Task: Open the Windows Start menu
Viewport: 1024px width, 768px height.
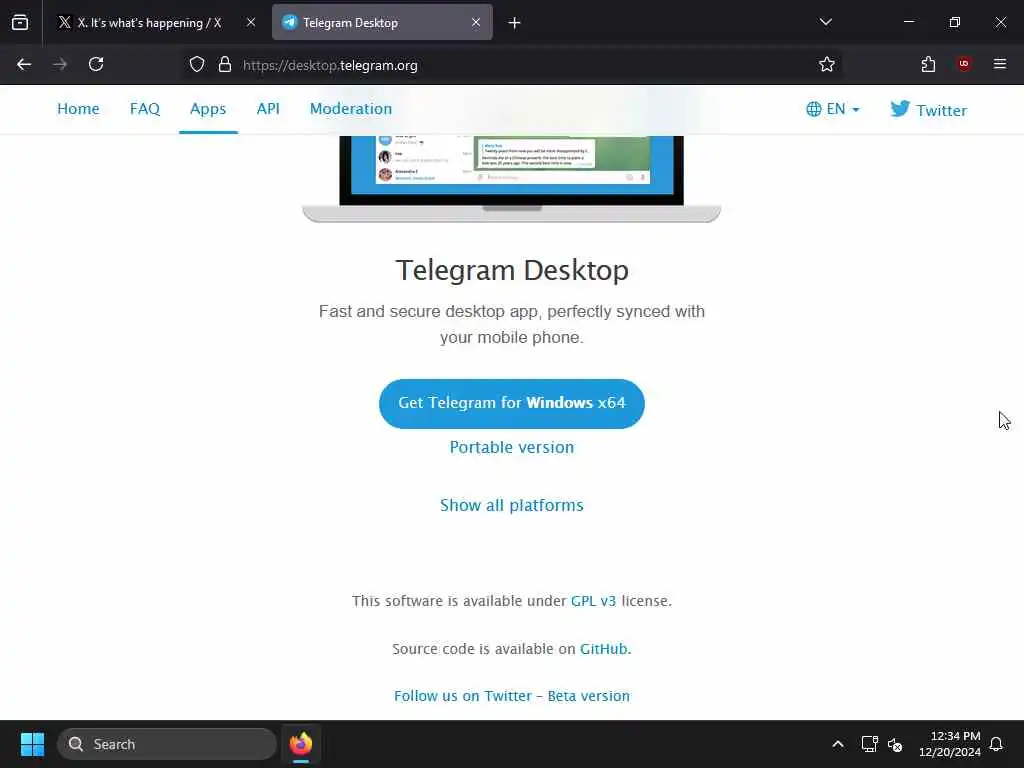Action: pyautogui.click(x=32, y=744)
